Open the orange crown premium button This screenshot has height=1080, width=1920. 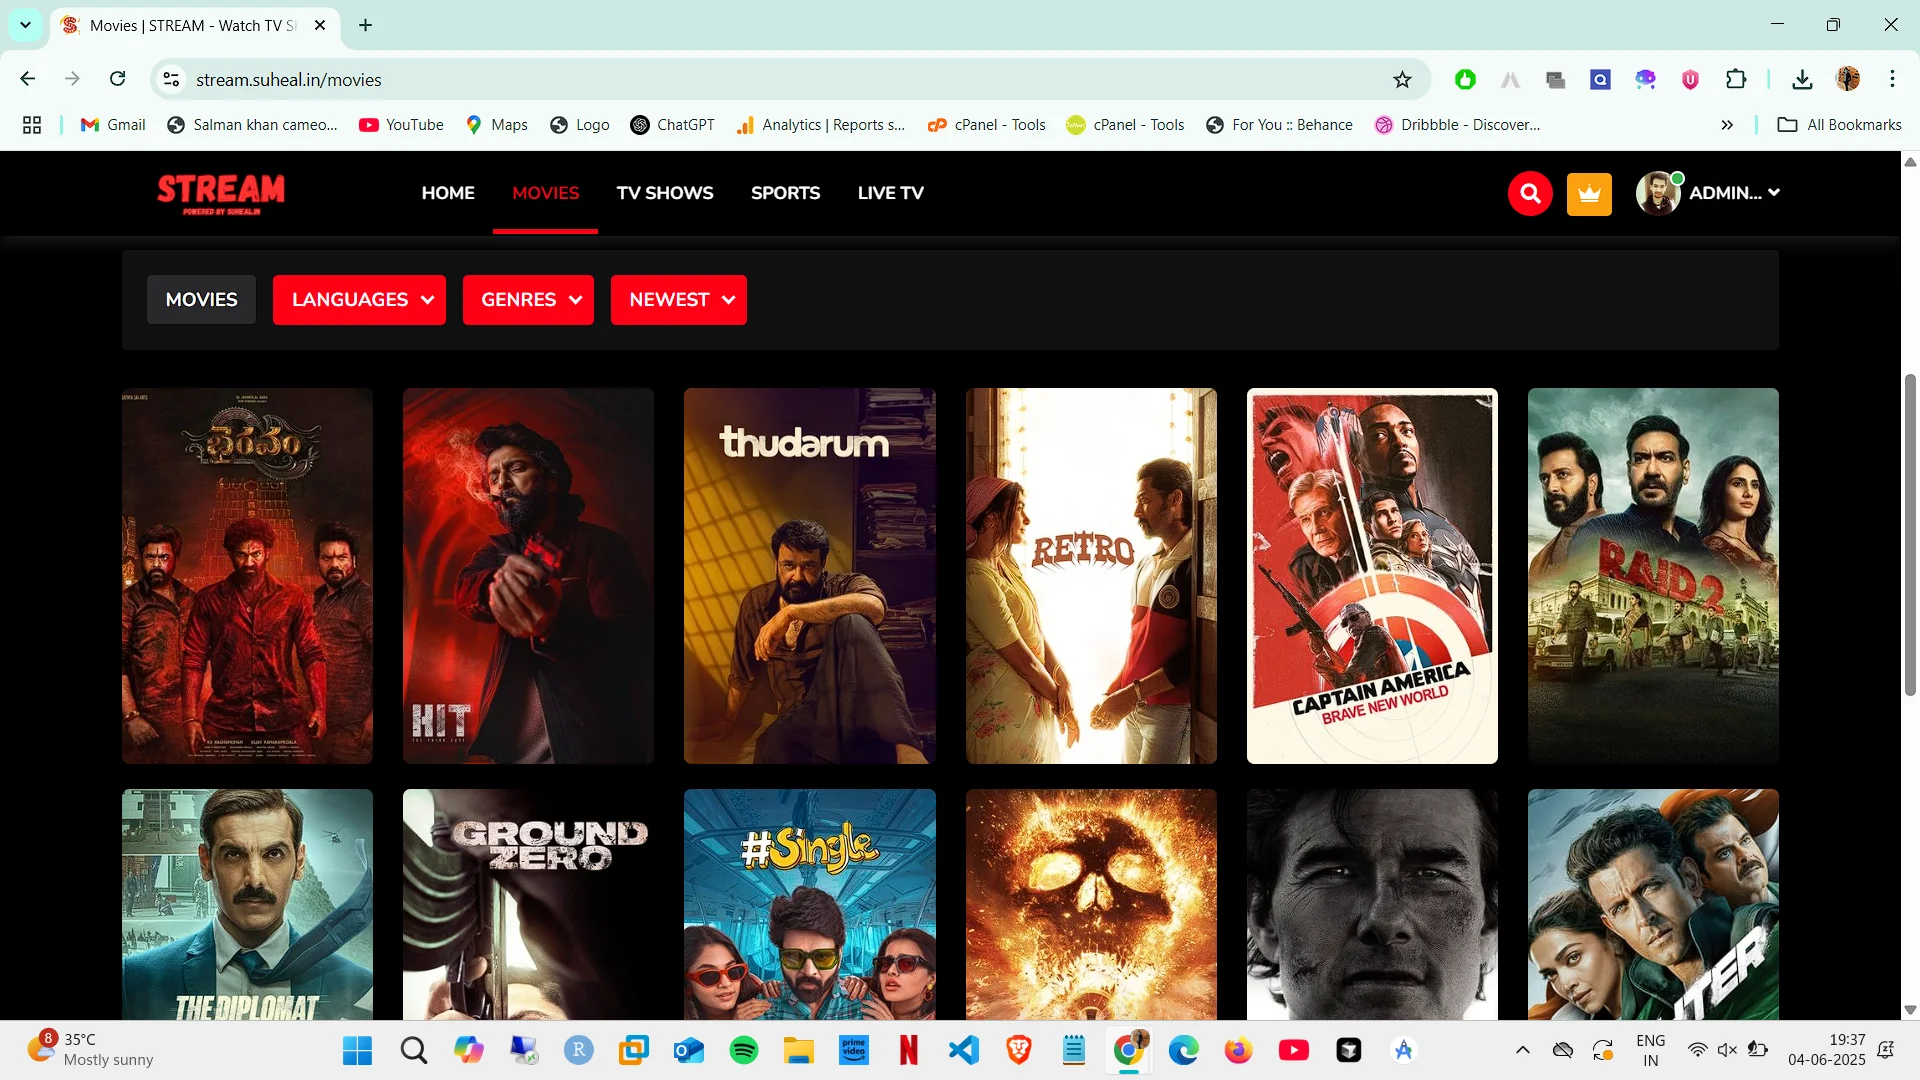point(1589,193)
